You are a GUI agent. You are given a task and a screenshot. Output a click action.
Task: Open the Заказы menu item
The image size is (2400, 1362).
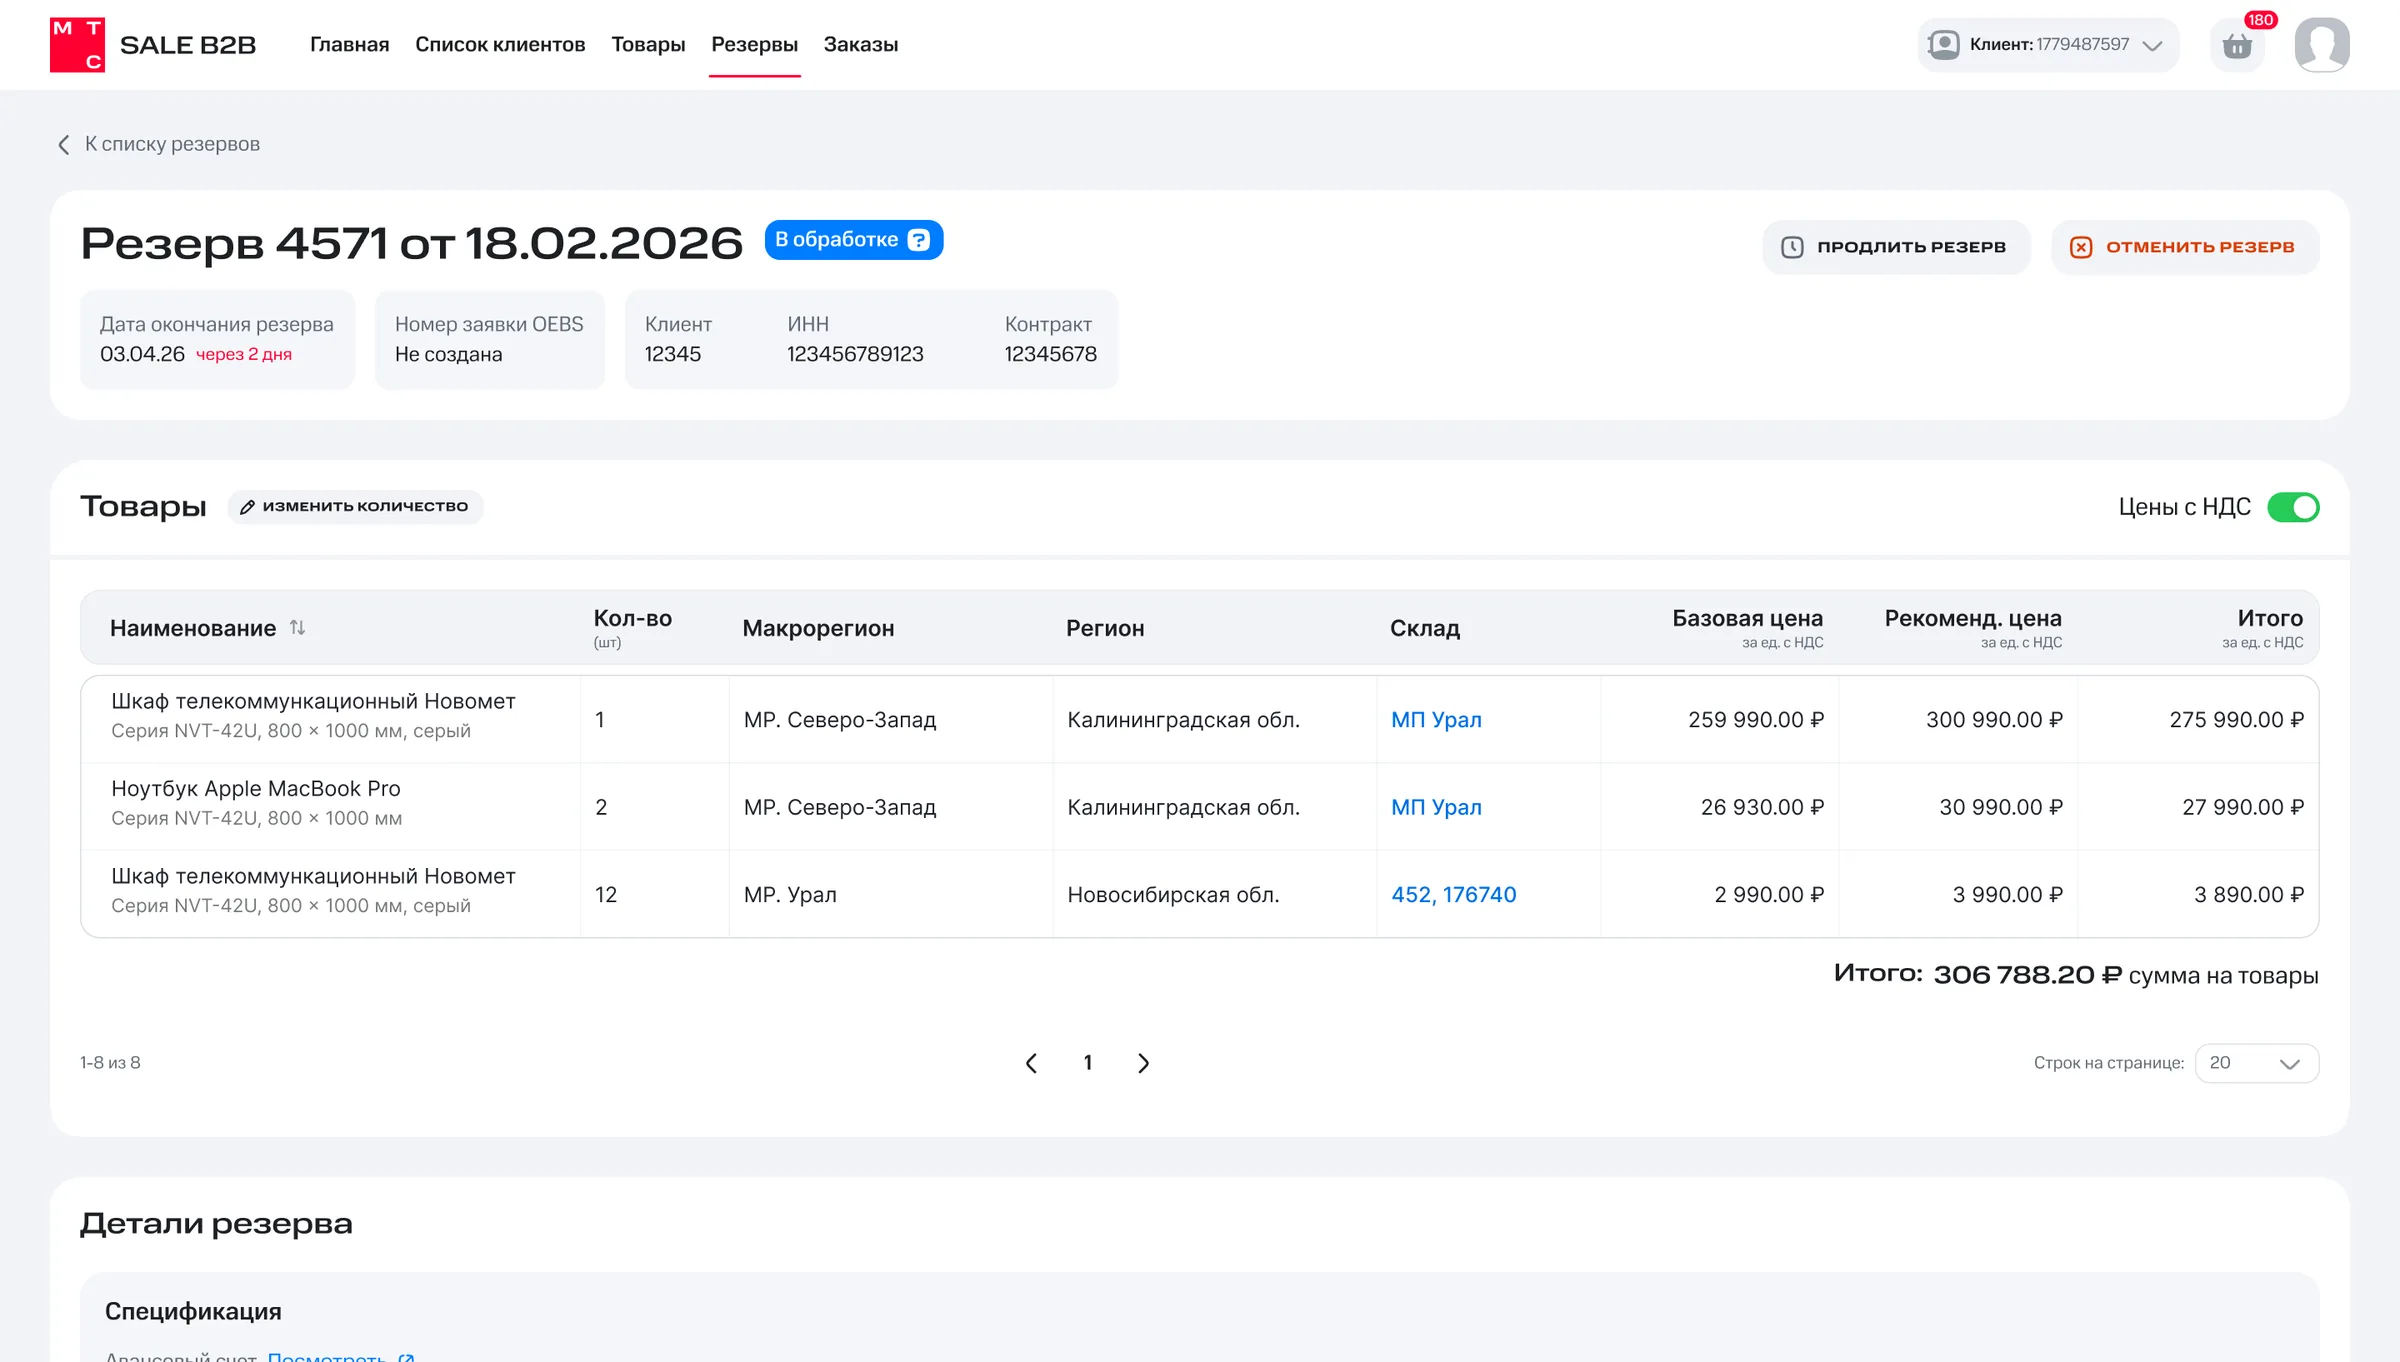[861, 45]
